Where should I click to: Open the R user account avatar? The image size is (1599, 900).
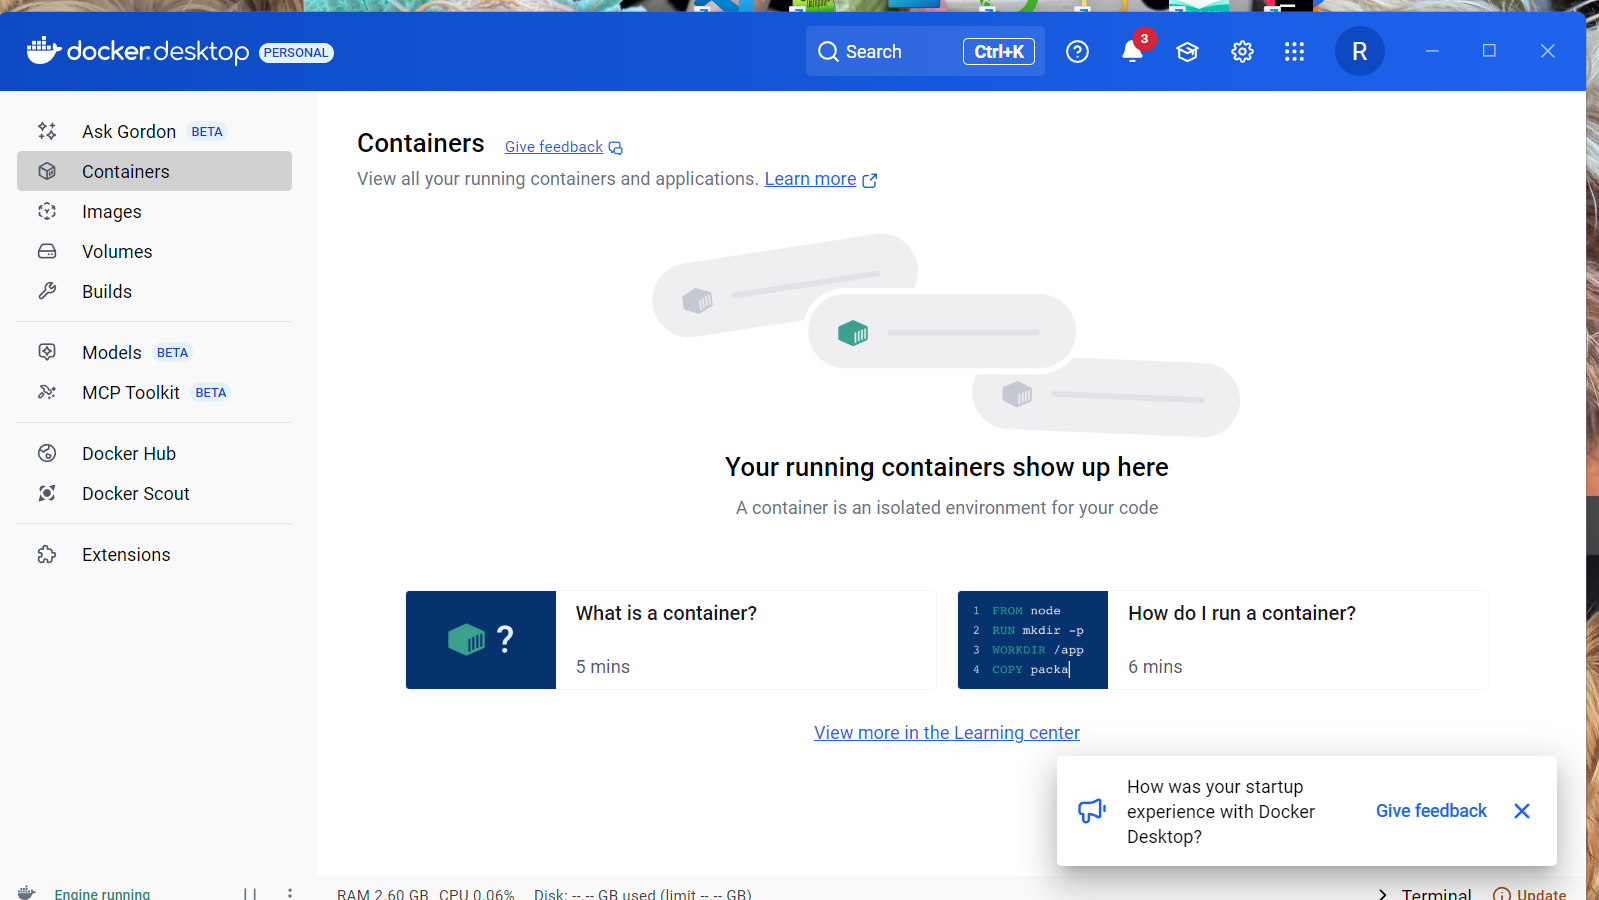[1359, 51]
